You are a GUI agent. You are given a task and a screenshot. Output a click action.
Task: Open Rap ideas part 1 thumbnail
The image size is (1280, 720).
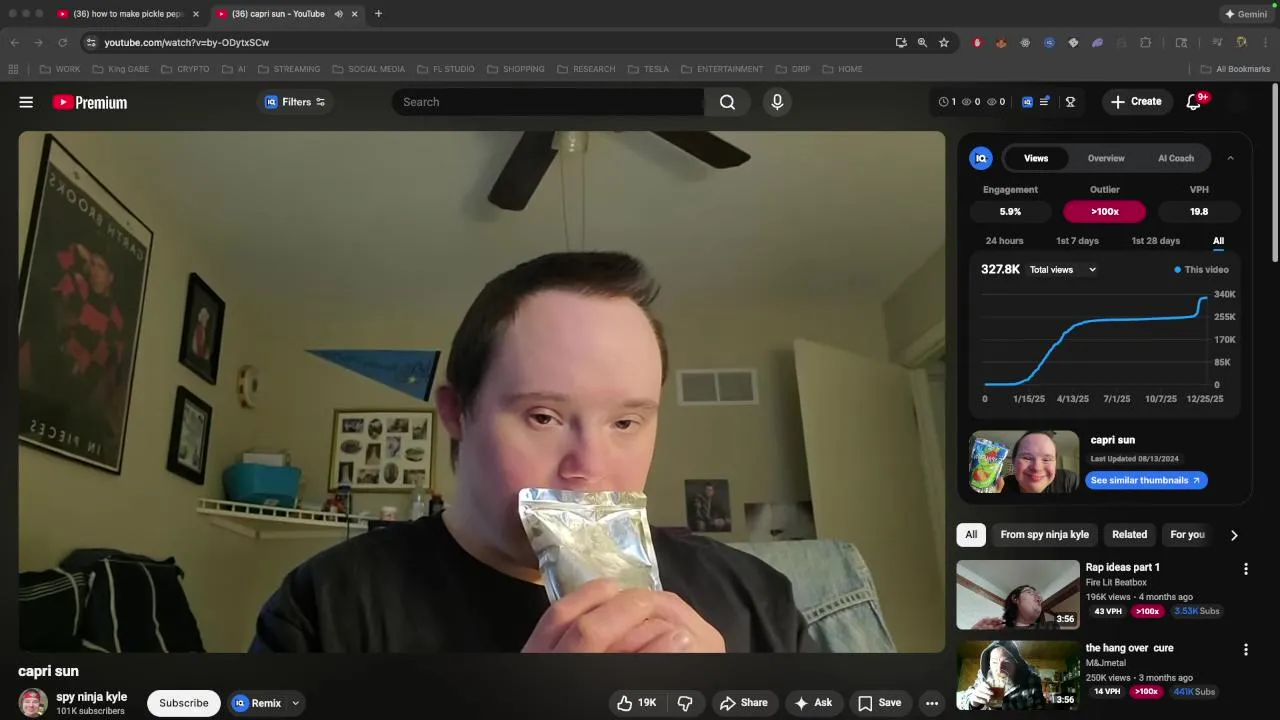(x=1018, y=594)
